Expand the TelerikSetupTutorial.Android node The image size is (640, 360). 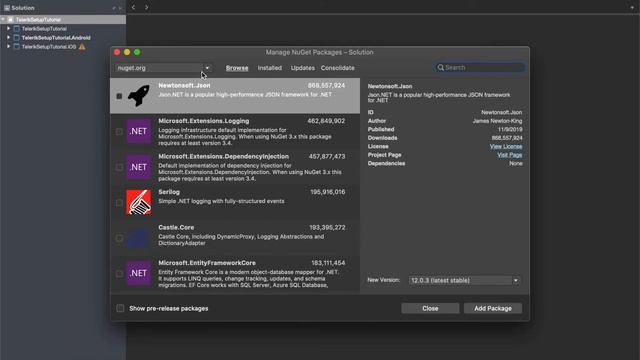[x=8, y=38]
